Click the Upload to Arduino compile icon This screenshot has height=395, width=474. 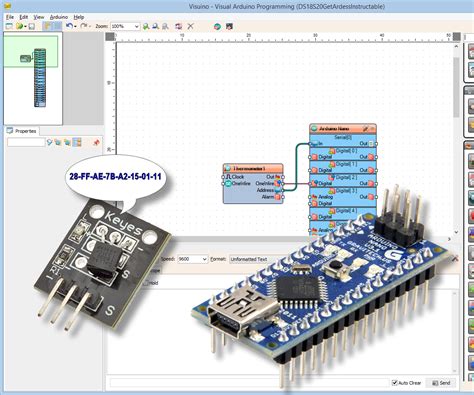click(x=217, y=26)
